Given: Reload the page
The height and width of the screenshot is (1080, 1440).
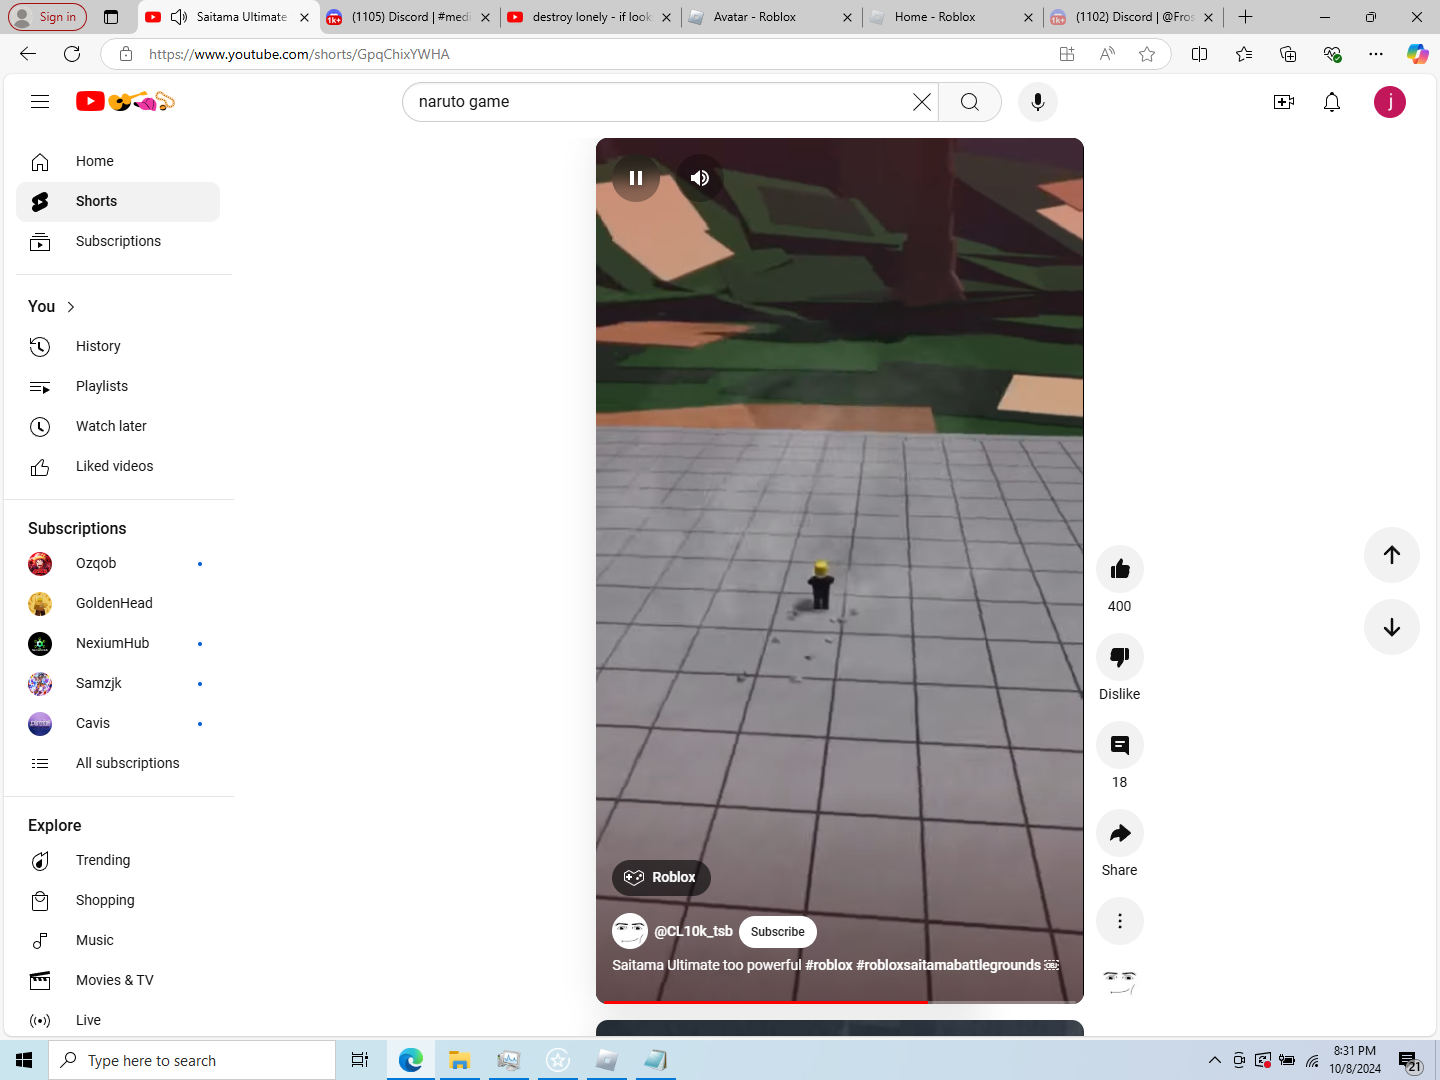Looking at the screenshot, I should pyautogui.click(x=72, y=54).
